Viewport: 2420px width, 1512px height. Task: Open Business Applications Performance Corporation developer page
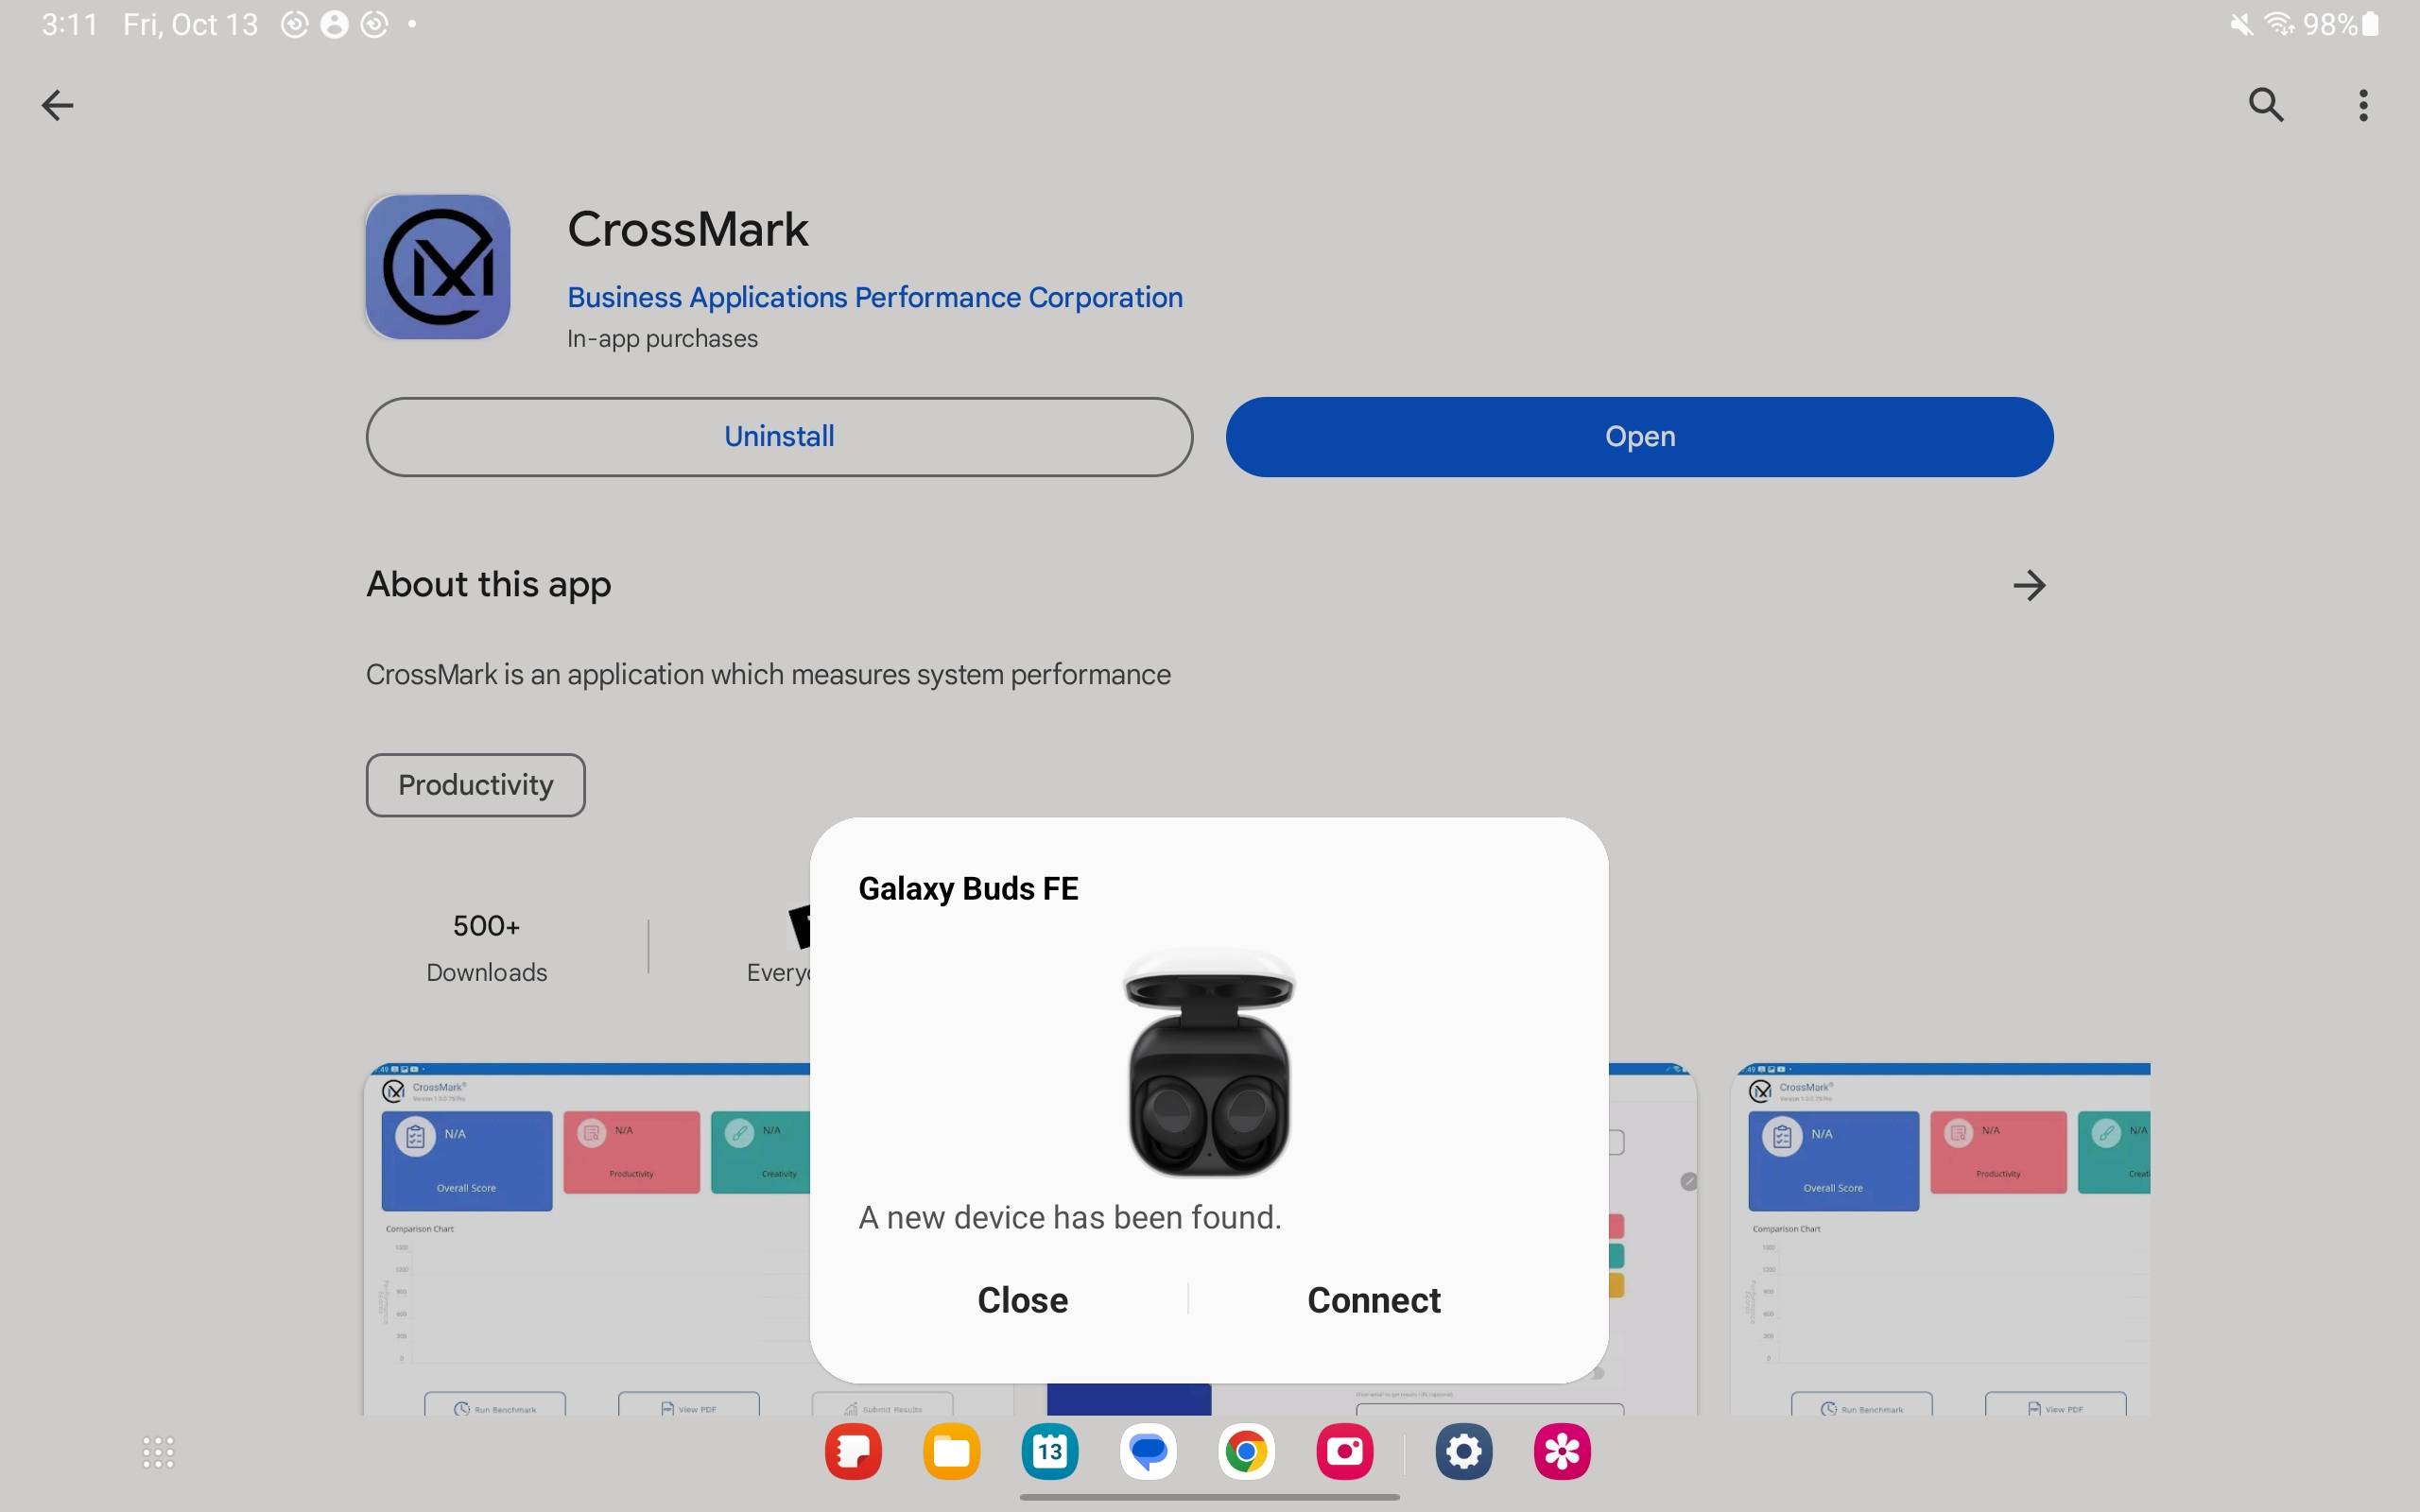pos(875,297)
